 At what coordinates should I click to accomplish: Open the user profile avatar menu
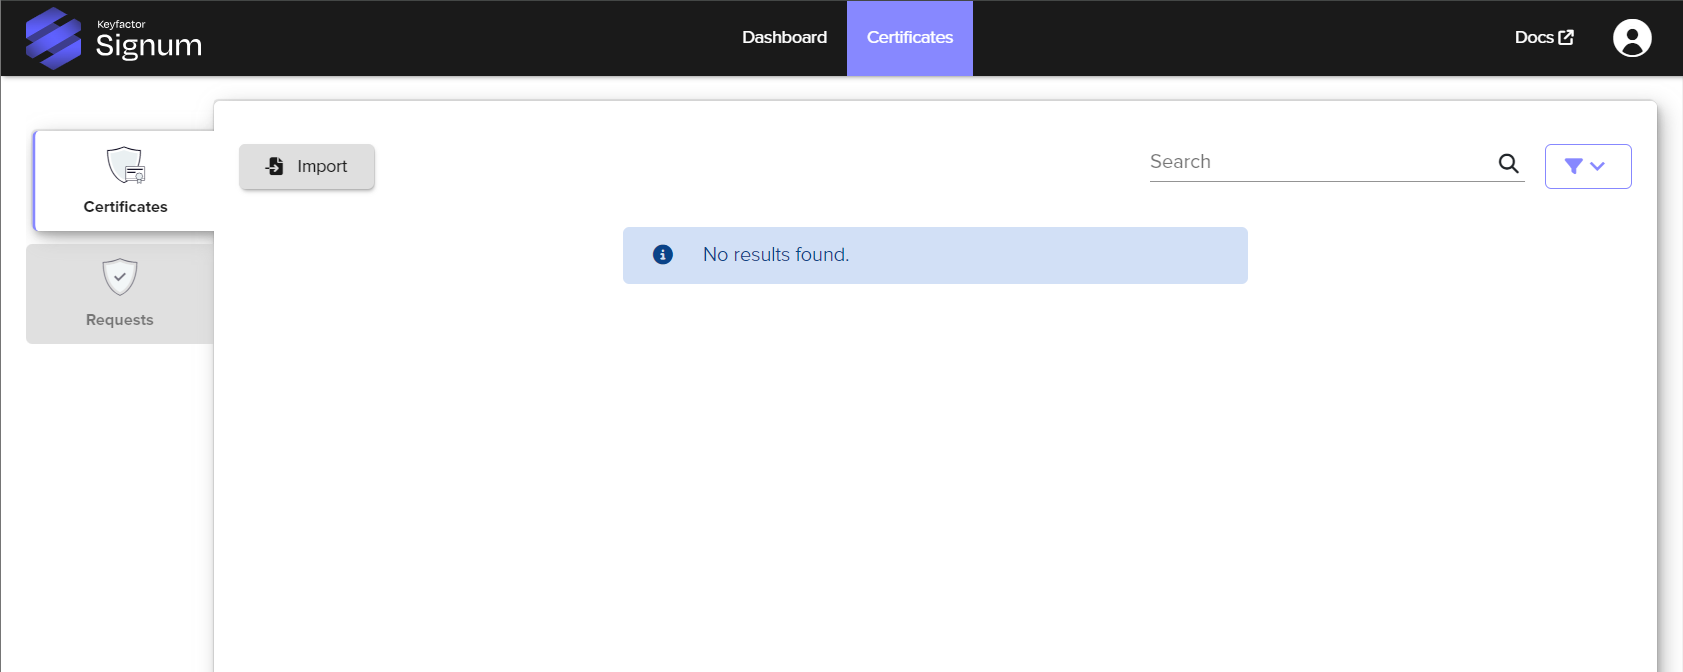(x=1631, y=38)
